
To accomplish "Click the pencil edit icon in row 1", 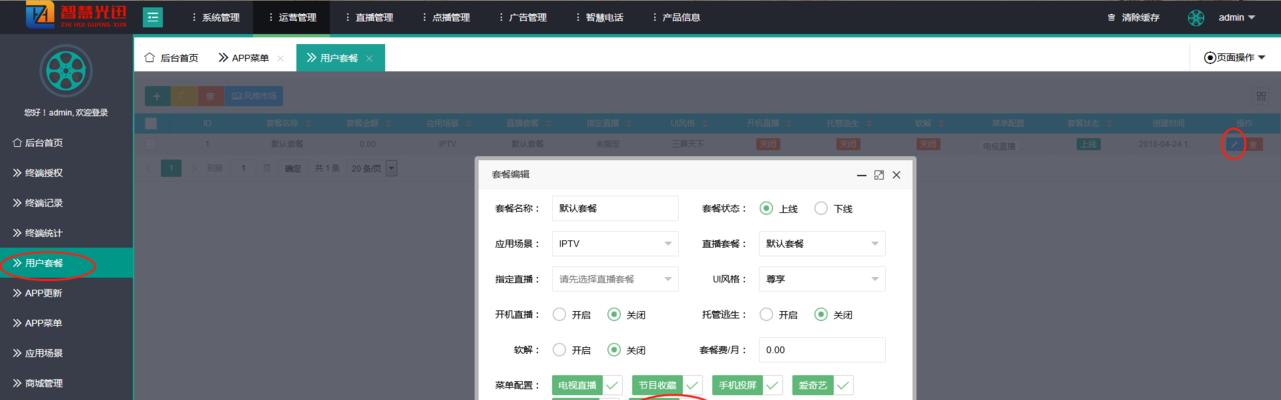I will 1233,144.
